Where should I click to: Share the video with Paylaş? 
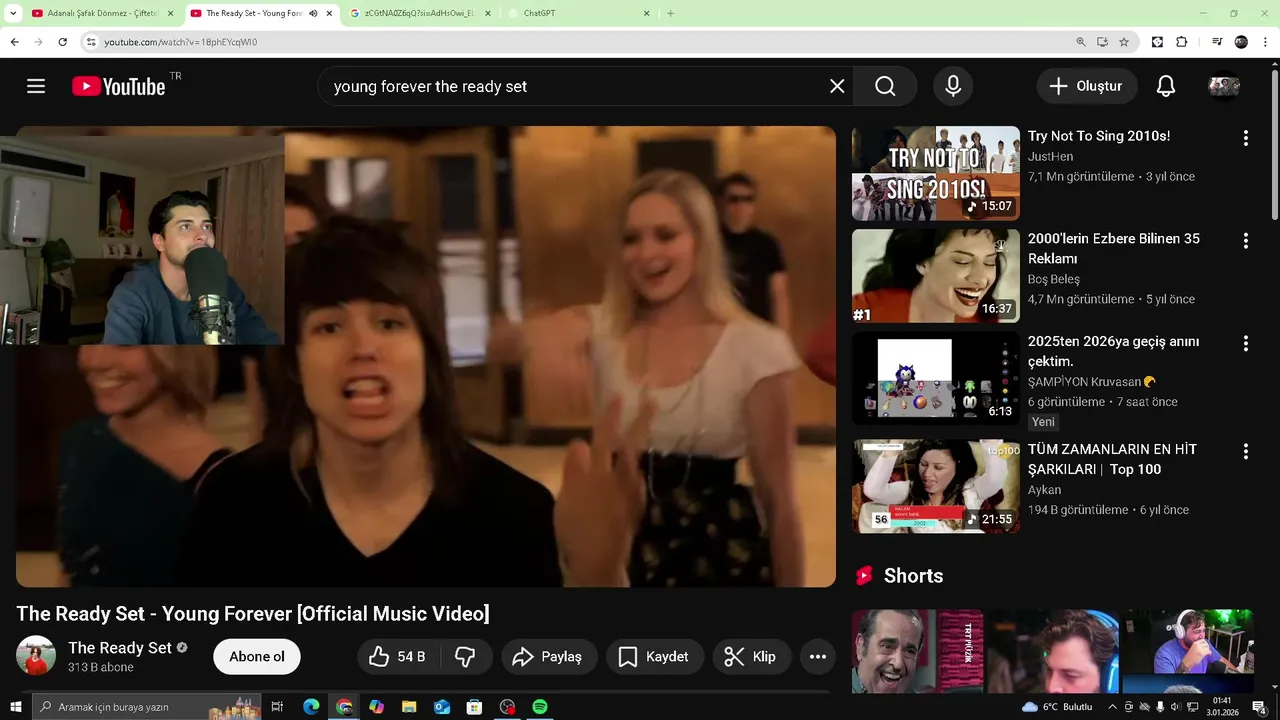click(x=547, y=657)
